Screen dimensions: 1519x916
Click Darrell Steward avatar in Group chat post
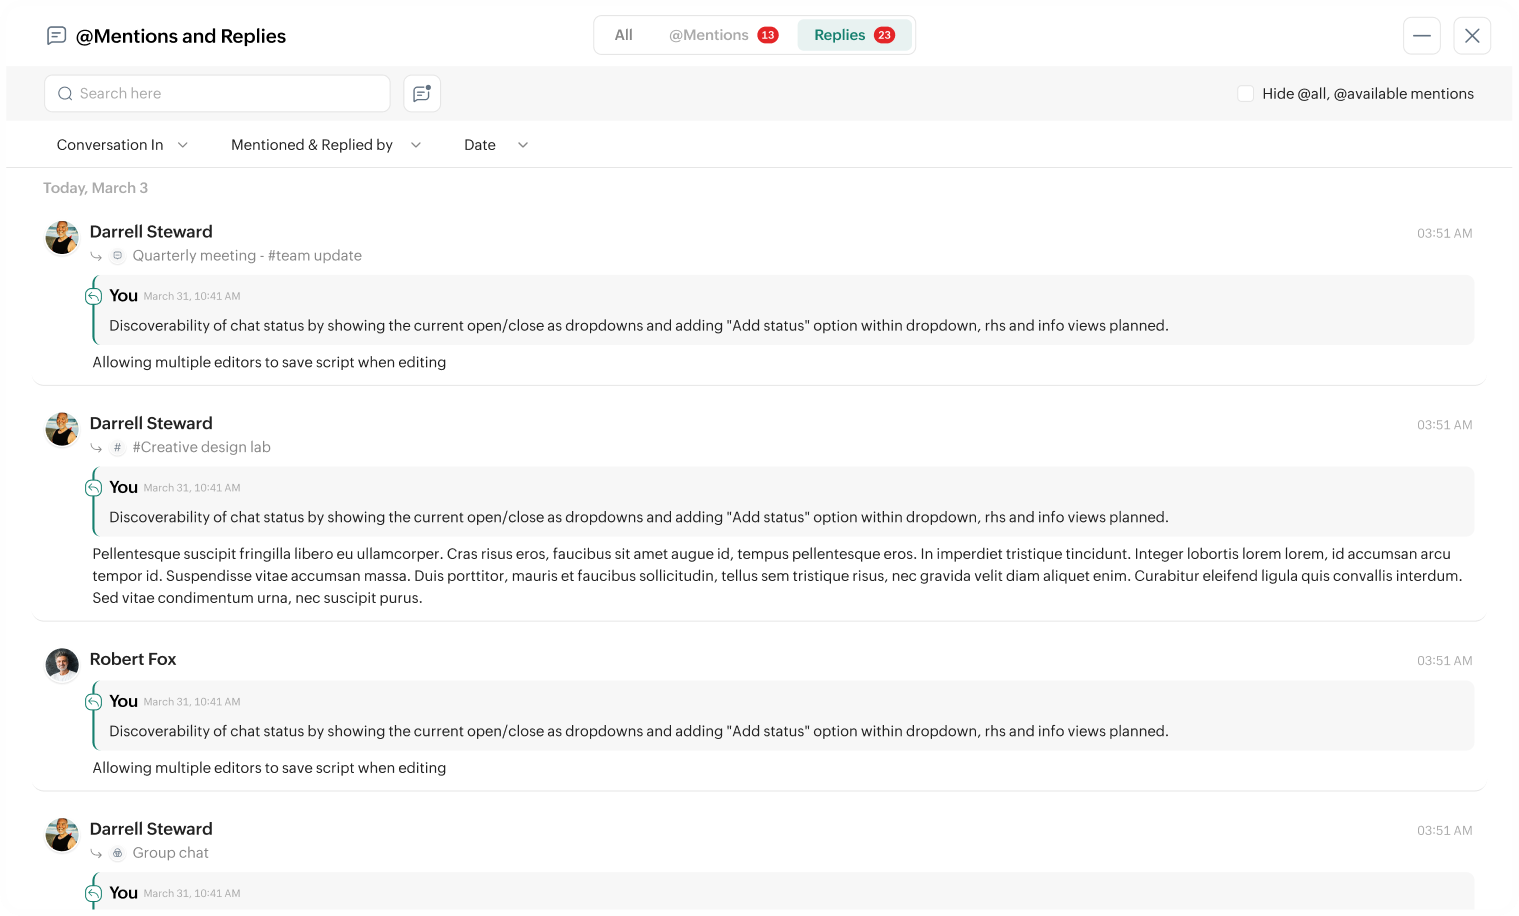pos(62,835)
